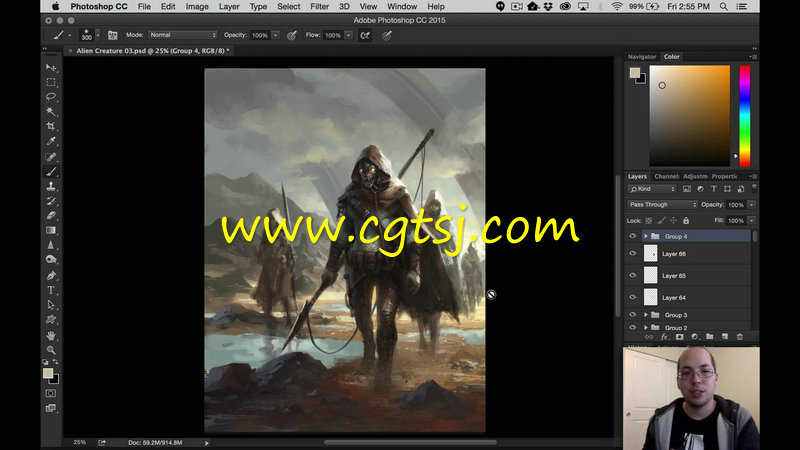The width and height of the screenshot is (800, 450).
Task: Hide Layer 64
Action: coord(633,297)
